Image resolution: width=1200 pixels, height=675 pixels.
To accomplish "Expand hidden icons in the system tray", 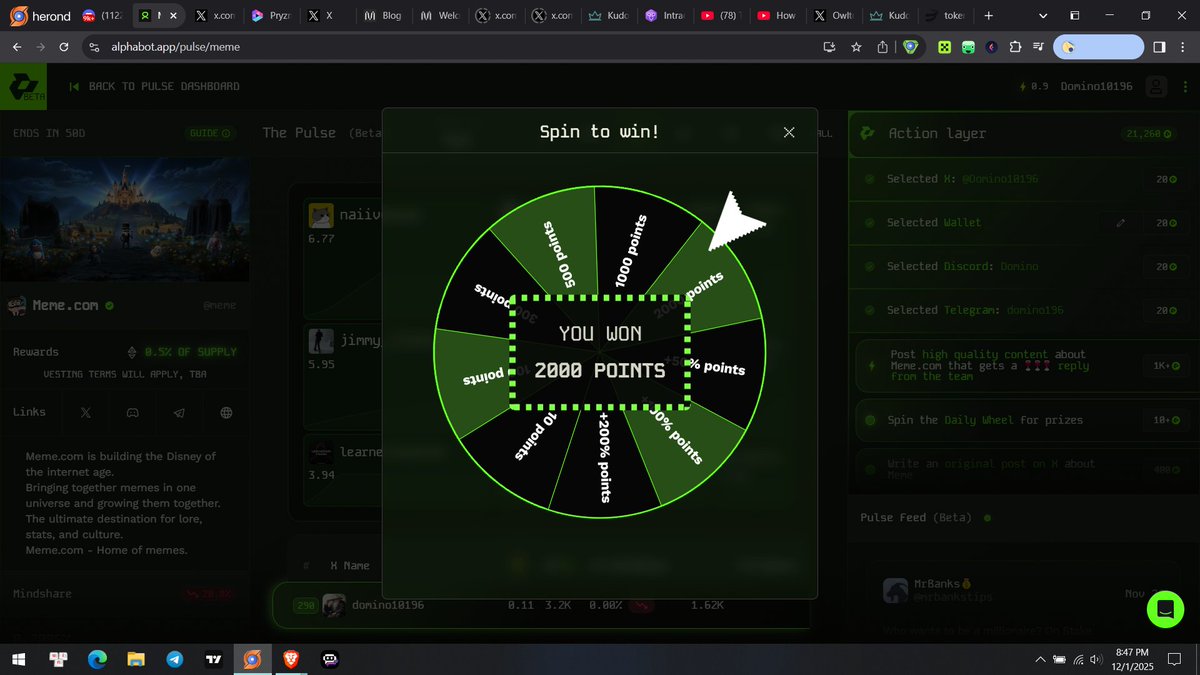I will [1040, 659].
